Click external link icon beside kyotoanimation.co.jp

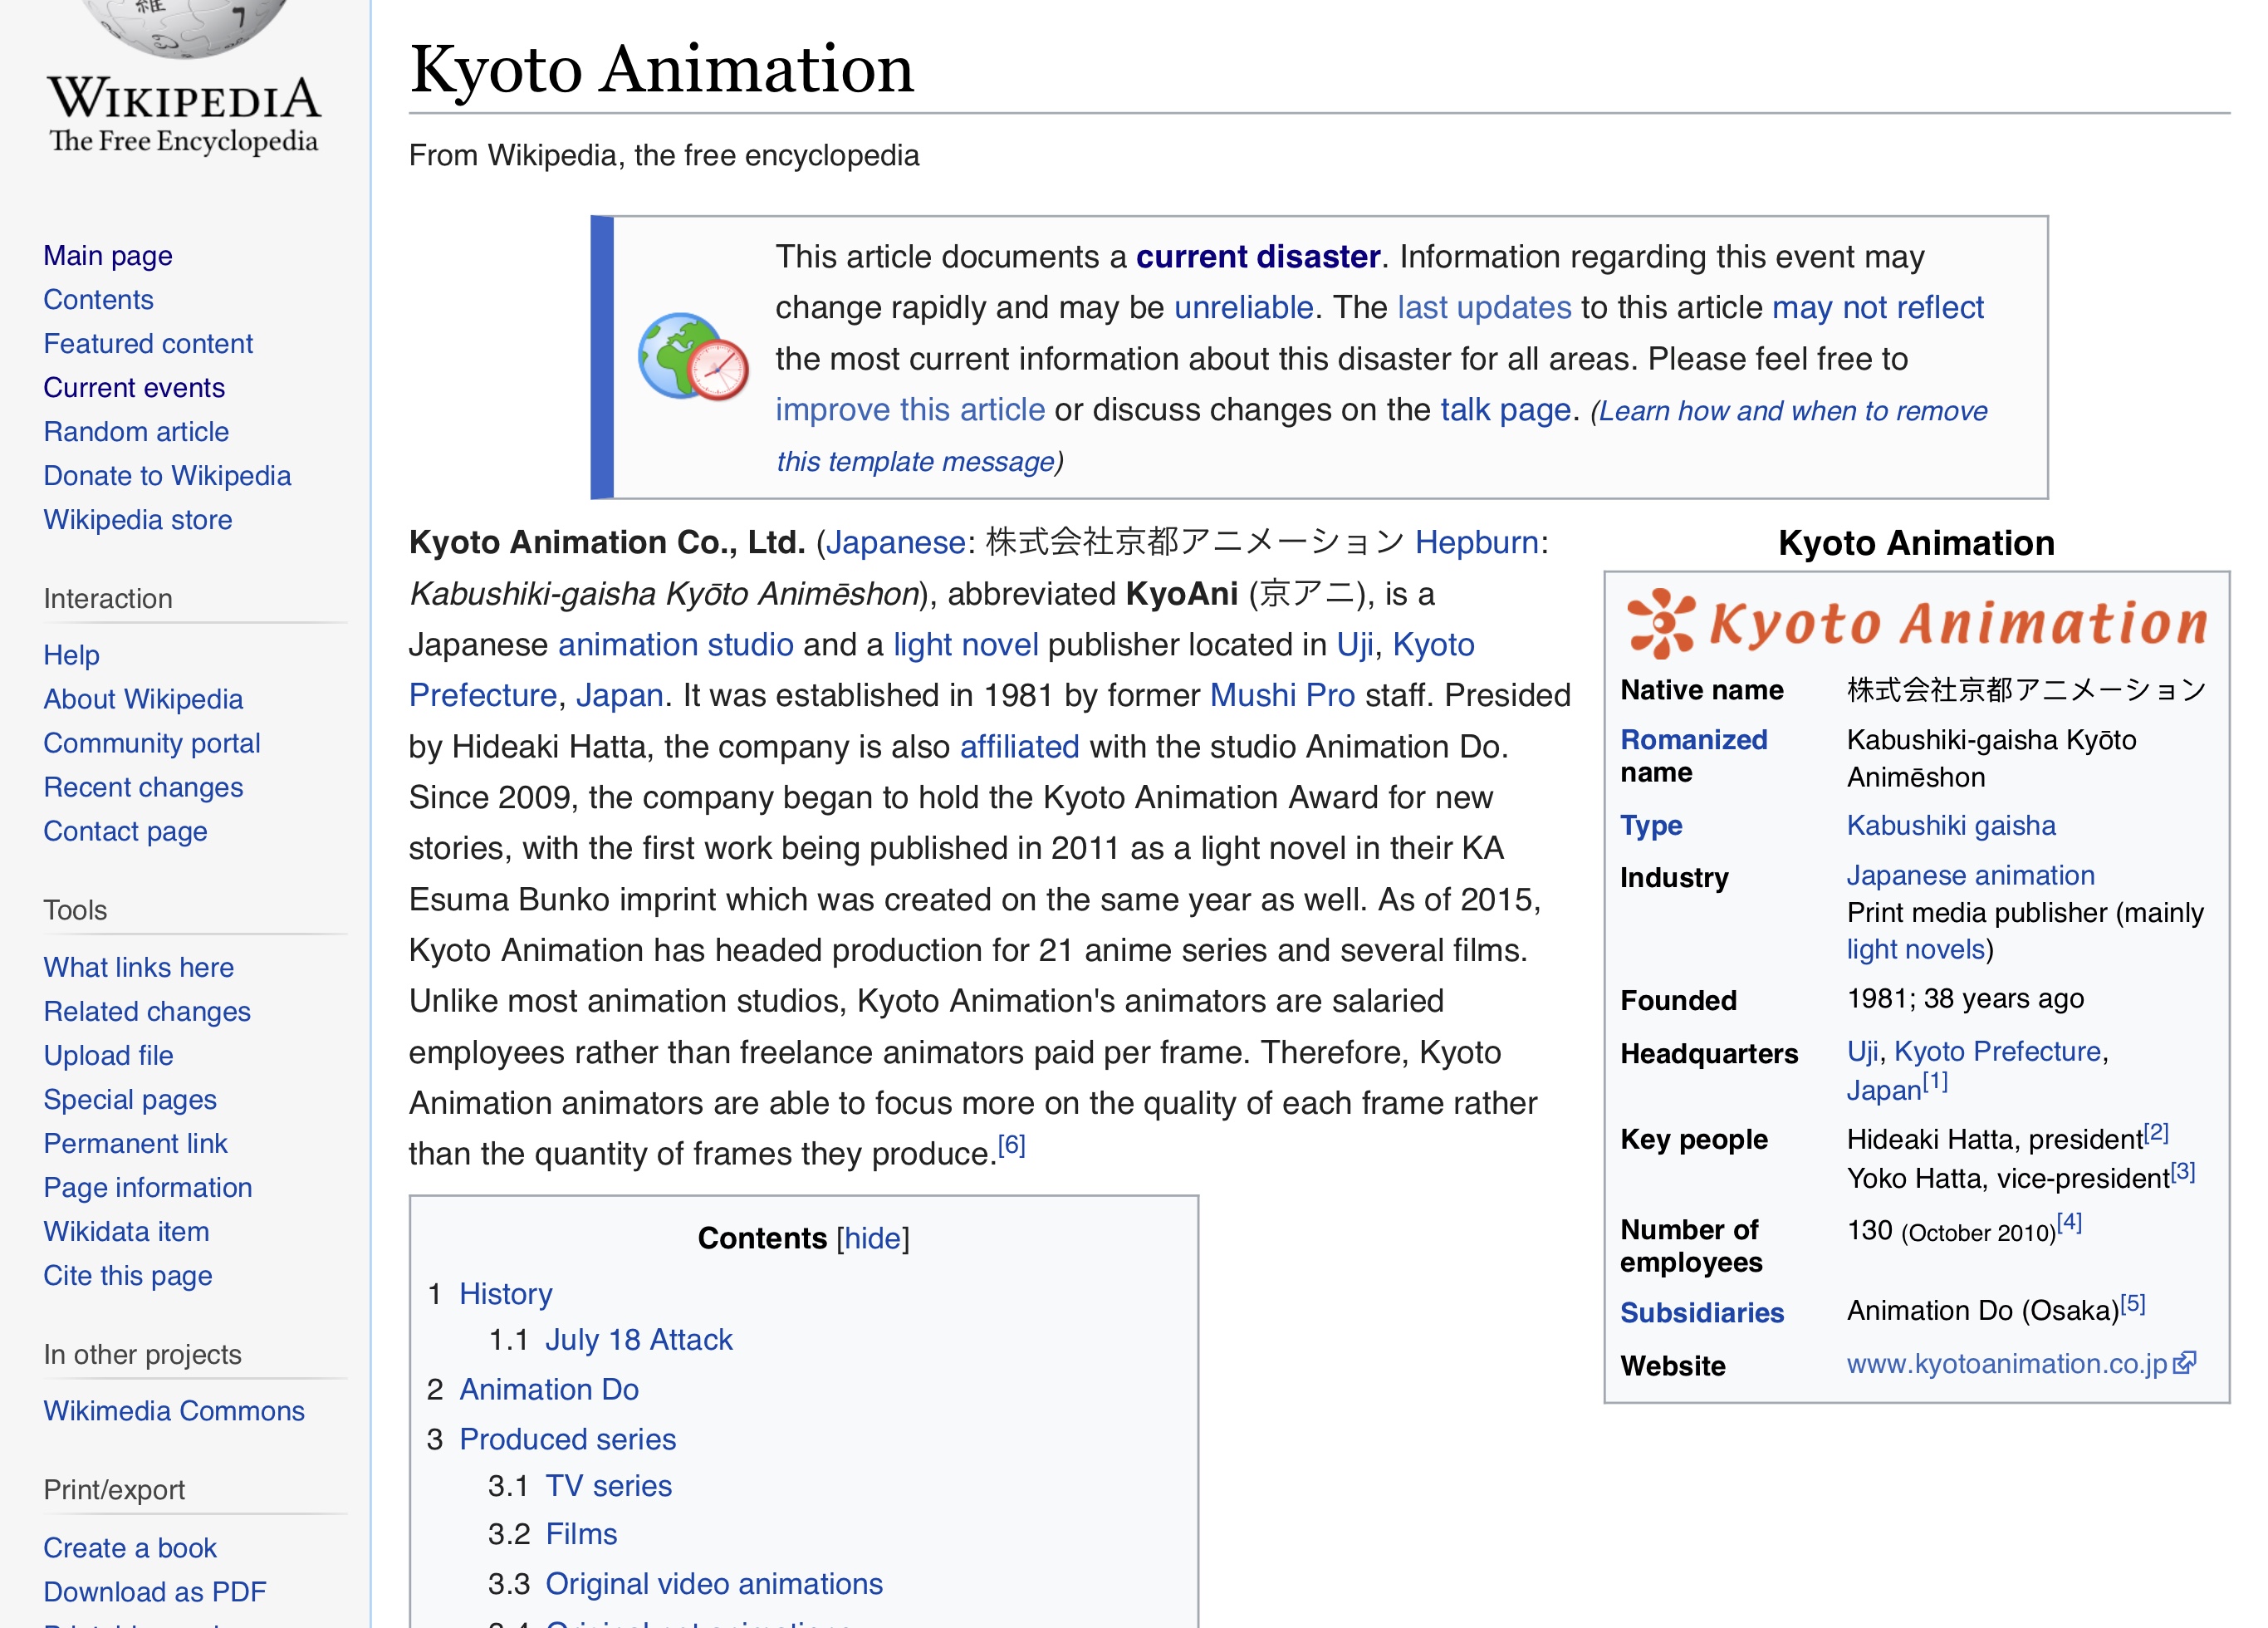pyautogui.click(x=2185, y=1363)
